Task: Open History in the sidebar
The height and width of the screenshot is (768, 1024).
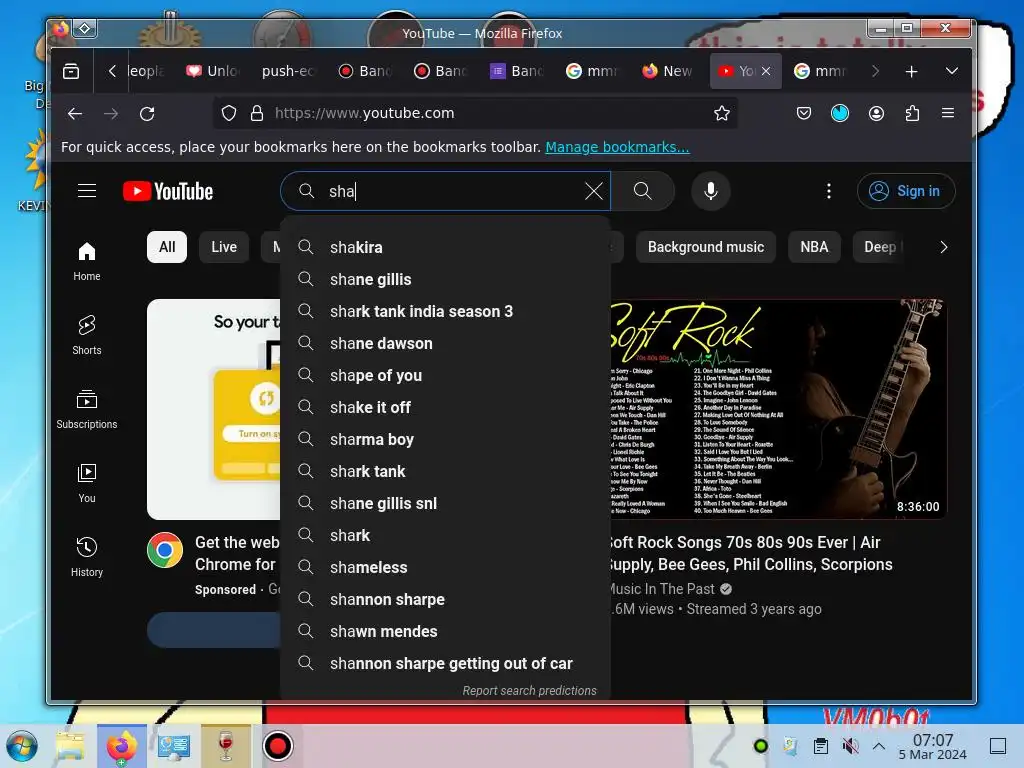Action: (87, 557)
